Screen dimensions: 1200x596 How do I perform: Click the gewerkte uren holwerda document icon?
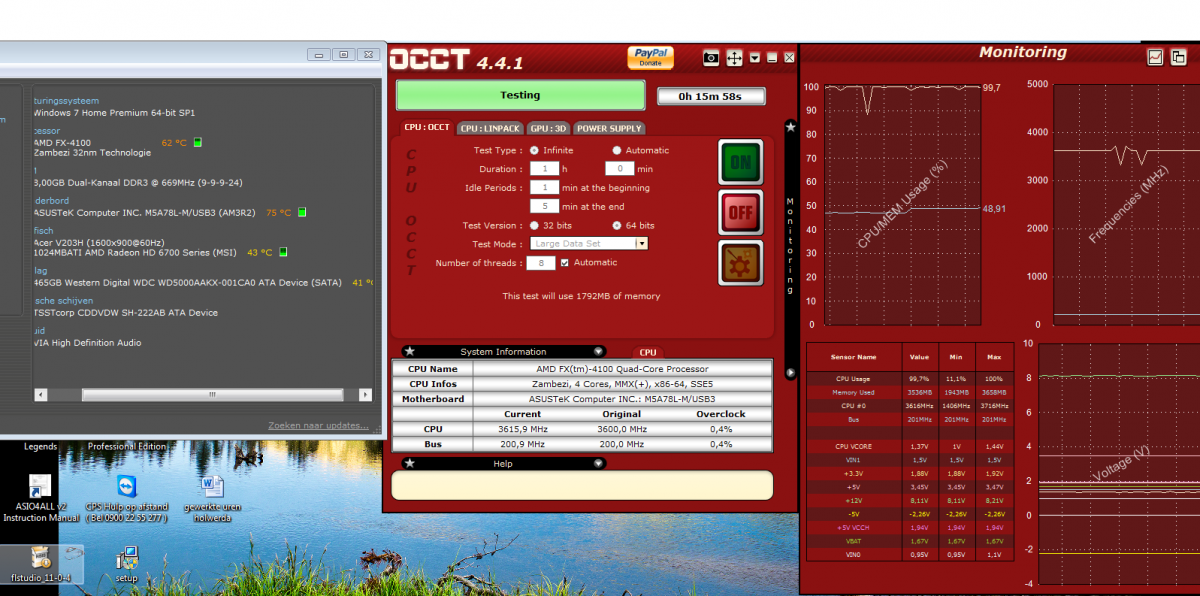(212, 498)
